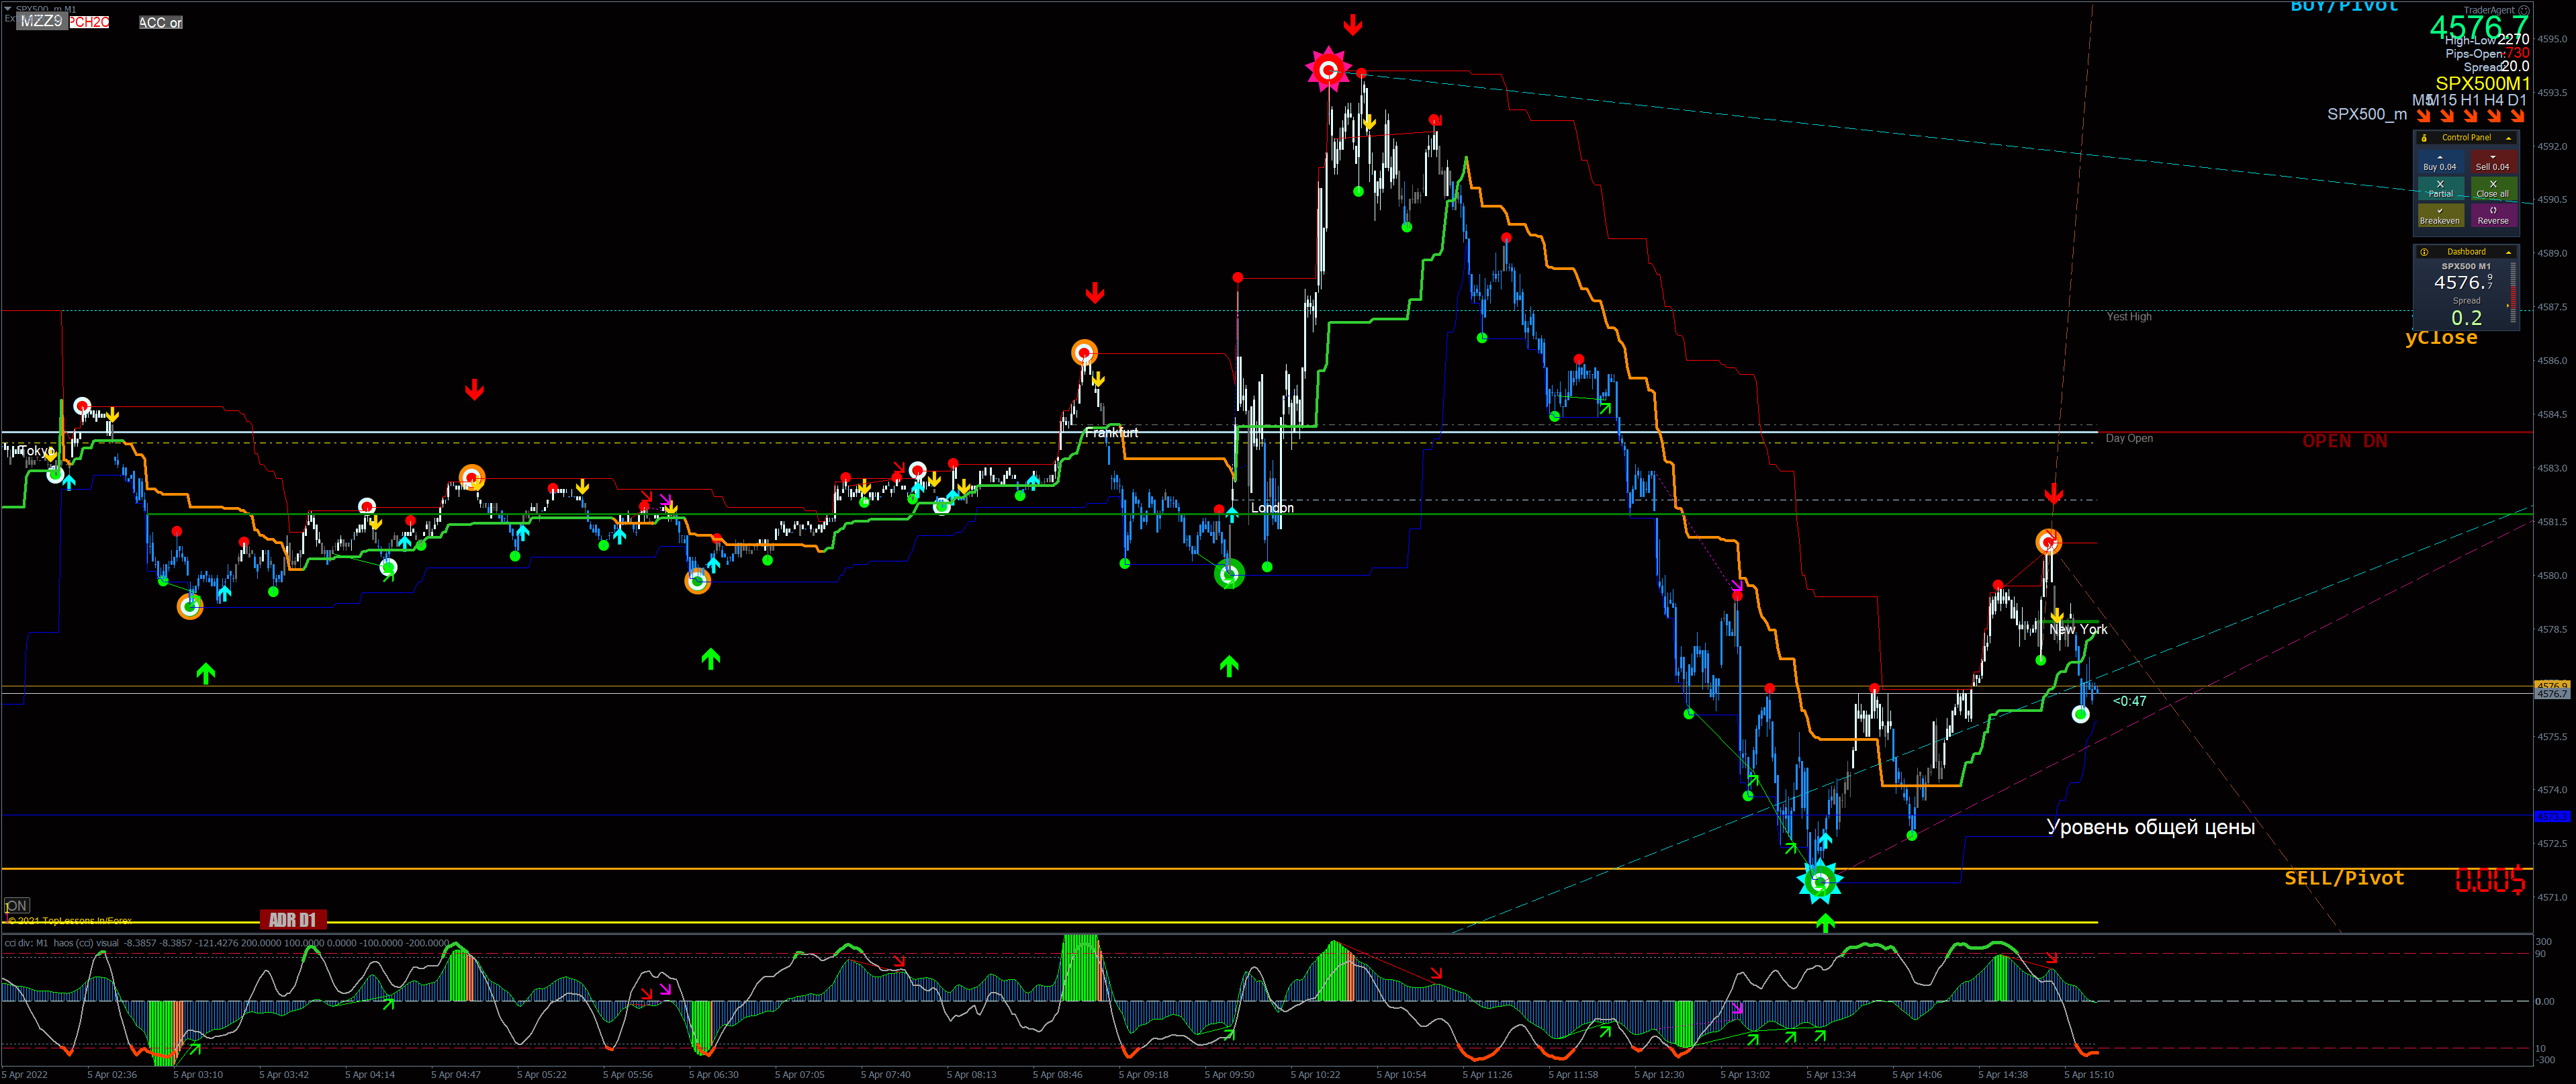Click the D1 timeframe trend arrow
The height and width of the screenshot is (1084, 2576).
pos(2517,116)
